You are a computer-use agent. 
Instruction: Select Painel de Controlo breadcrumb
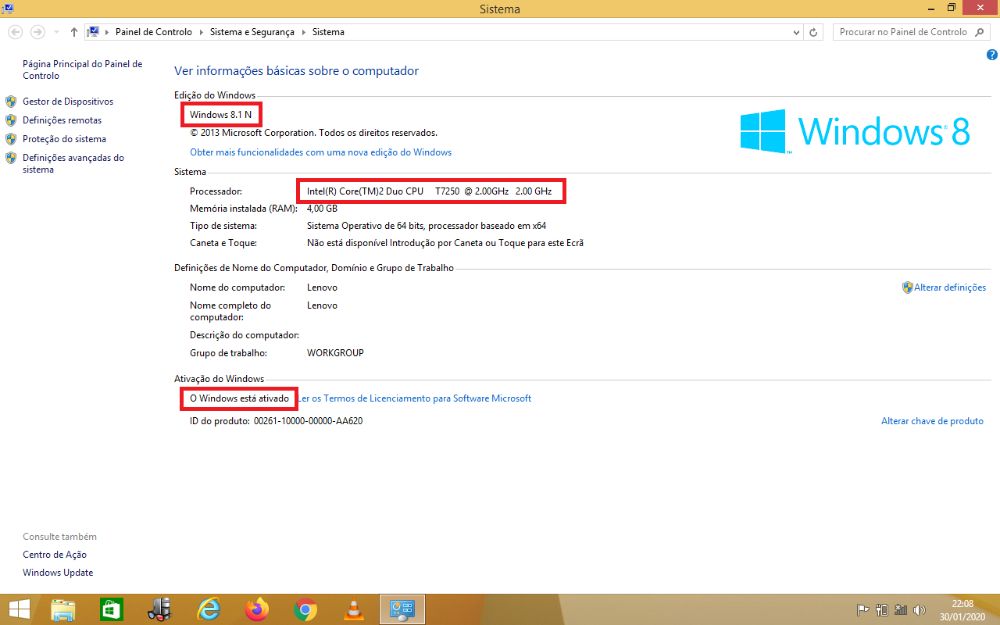pos(153,32)
